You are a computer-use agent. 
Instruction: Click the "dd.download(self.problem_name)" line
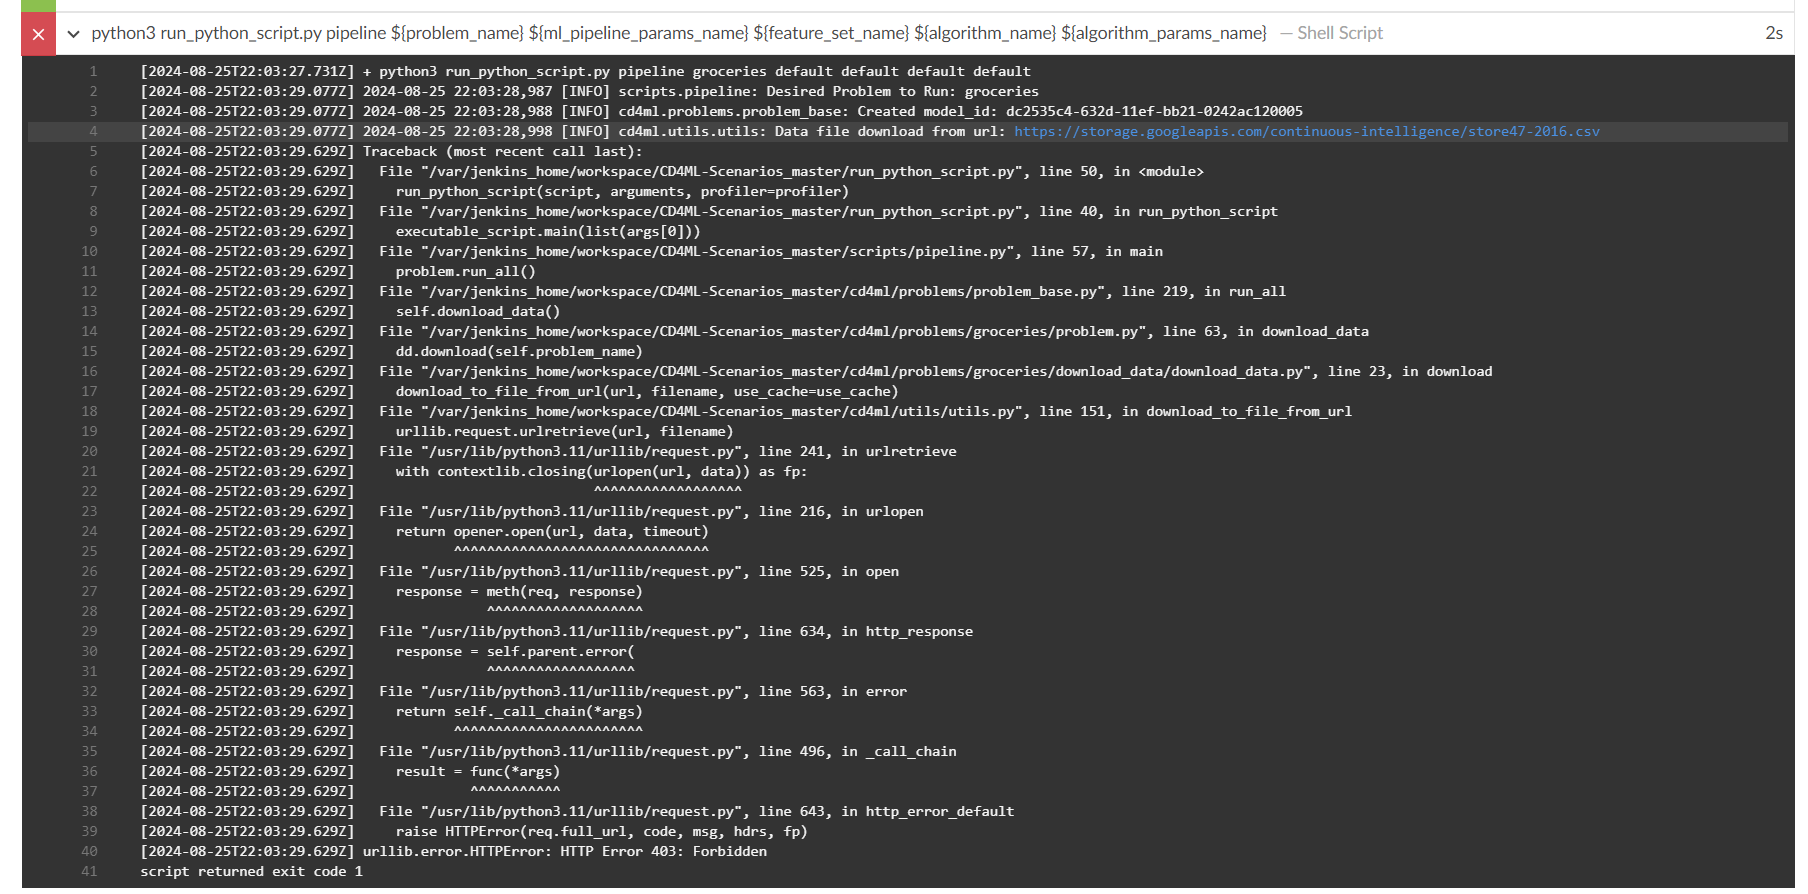519,352
